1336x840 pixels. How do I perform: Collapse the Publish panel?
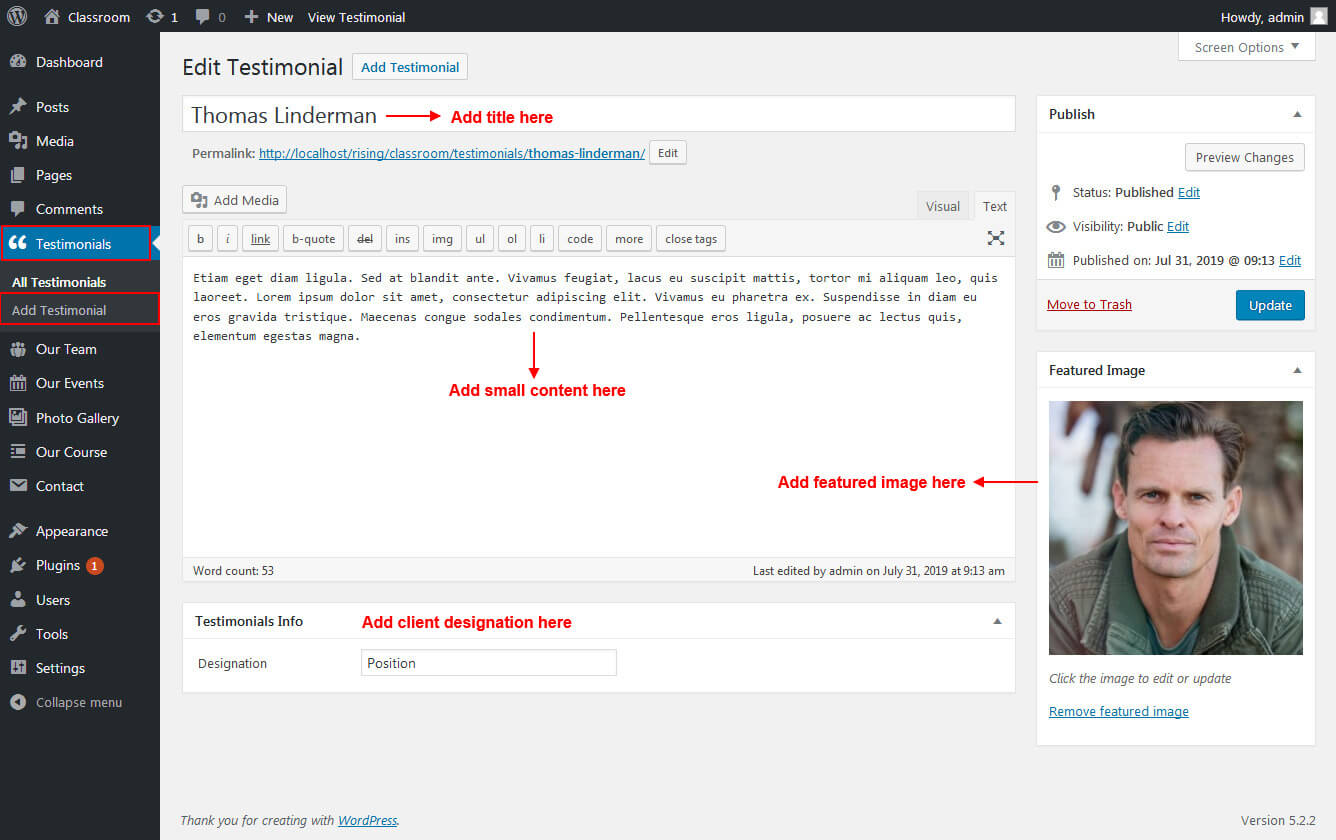1297,114
